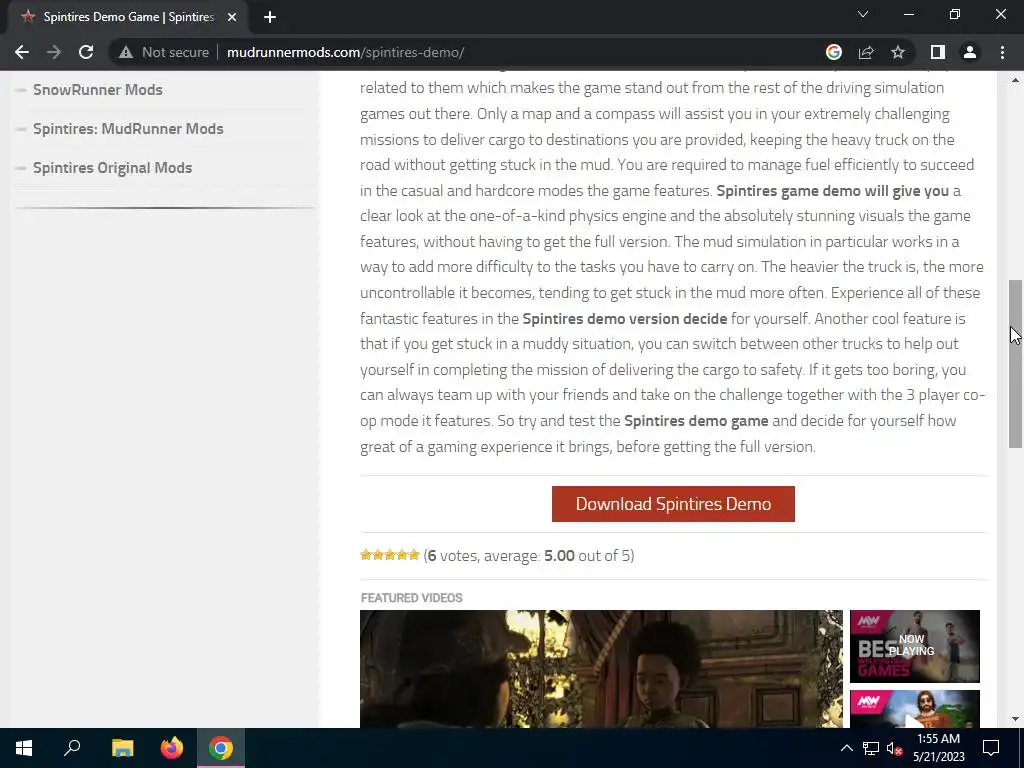Screen dimensions: 1024x768
Task: Open a new tab with plus button
Action: point(270,17)
